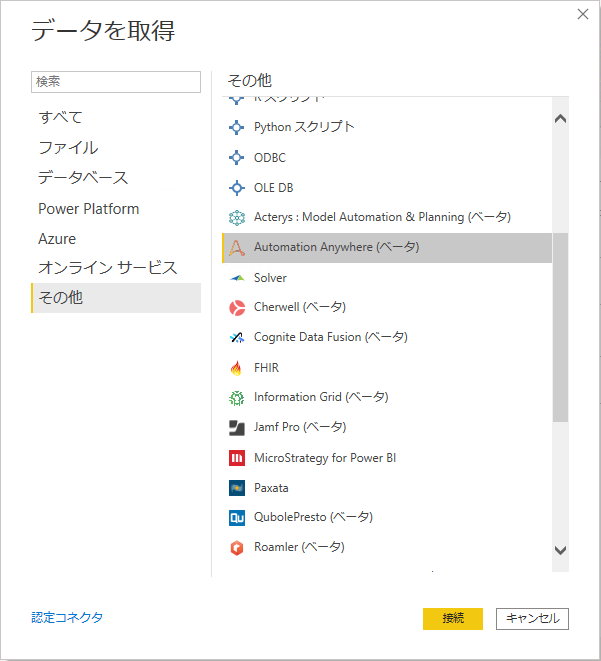This screenshot has height=661, width=601.
Task: Close the データを取得 dialog
Action: click(x=583, y=14)
